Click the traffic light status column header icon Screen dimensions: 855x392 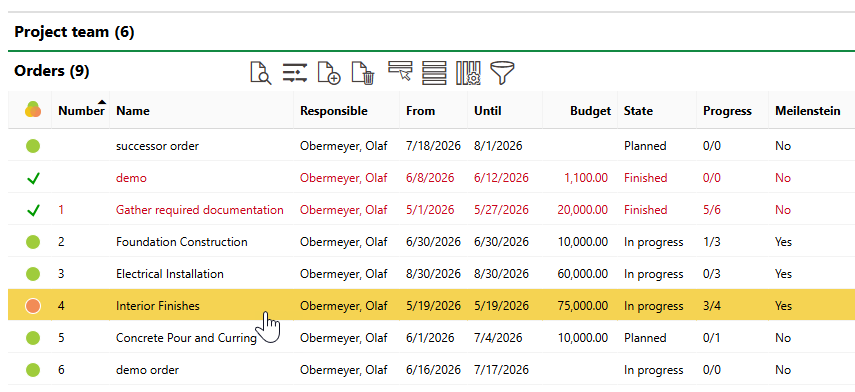pyautogui.click(x=33, y=110)
